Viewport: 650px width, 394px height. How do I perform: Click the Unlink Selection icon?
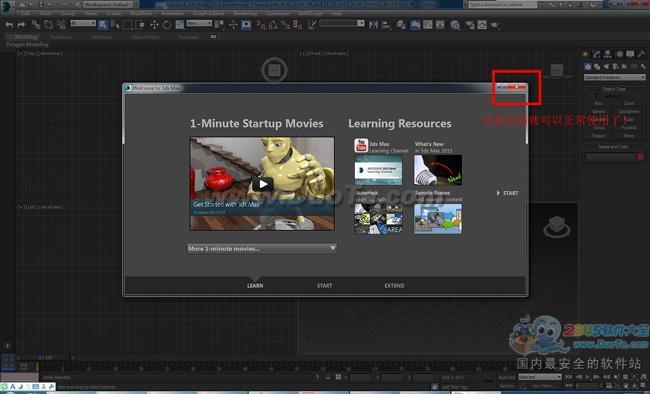coord(49,25)
